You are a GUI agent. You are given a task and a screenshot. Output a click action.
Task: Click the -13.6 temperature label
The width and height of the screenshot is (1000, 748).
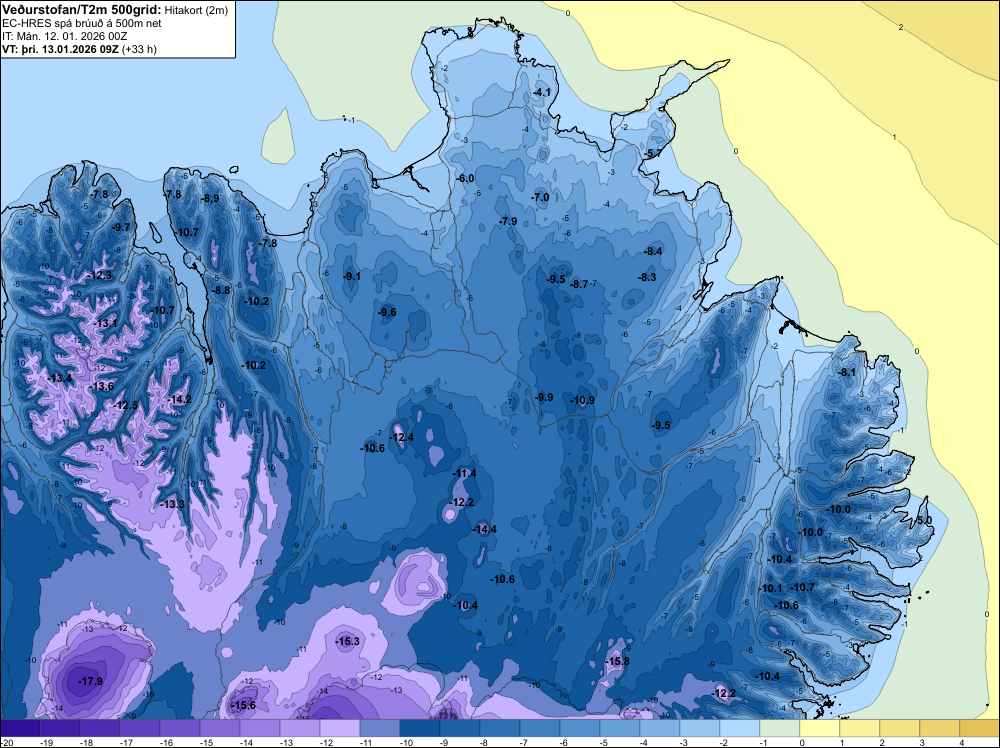click(x=101, y=386)
